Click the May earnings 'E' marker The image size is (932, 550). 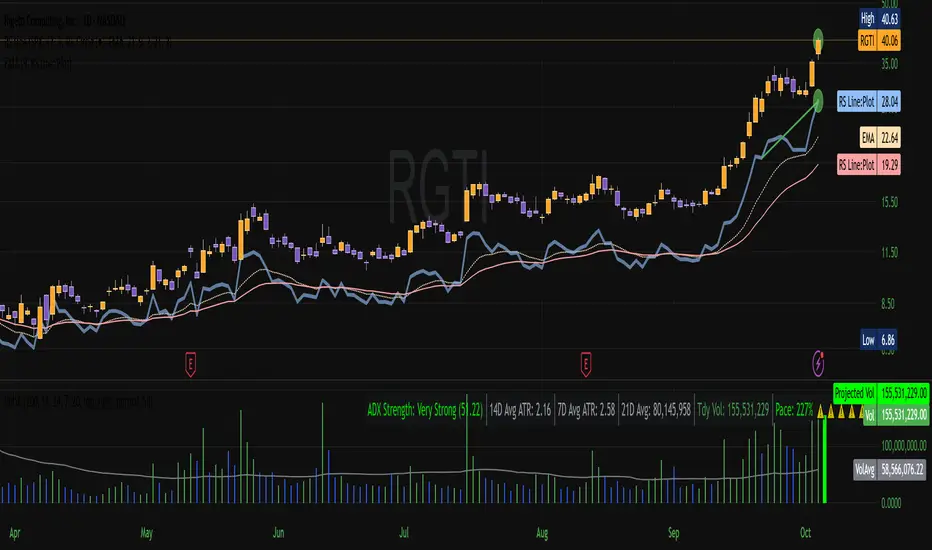coord(190,364)
